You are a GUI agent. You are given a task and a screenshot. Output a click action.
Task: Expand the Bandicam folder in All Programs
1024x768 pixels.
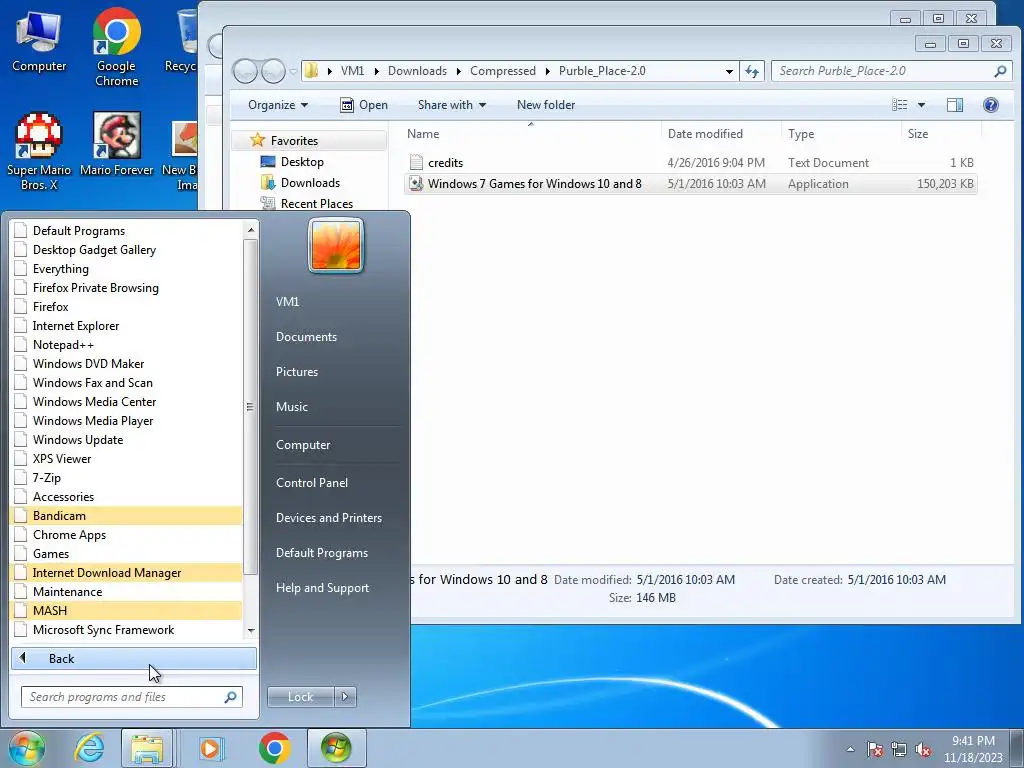click(127, 516)
